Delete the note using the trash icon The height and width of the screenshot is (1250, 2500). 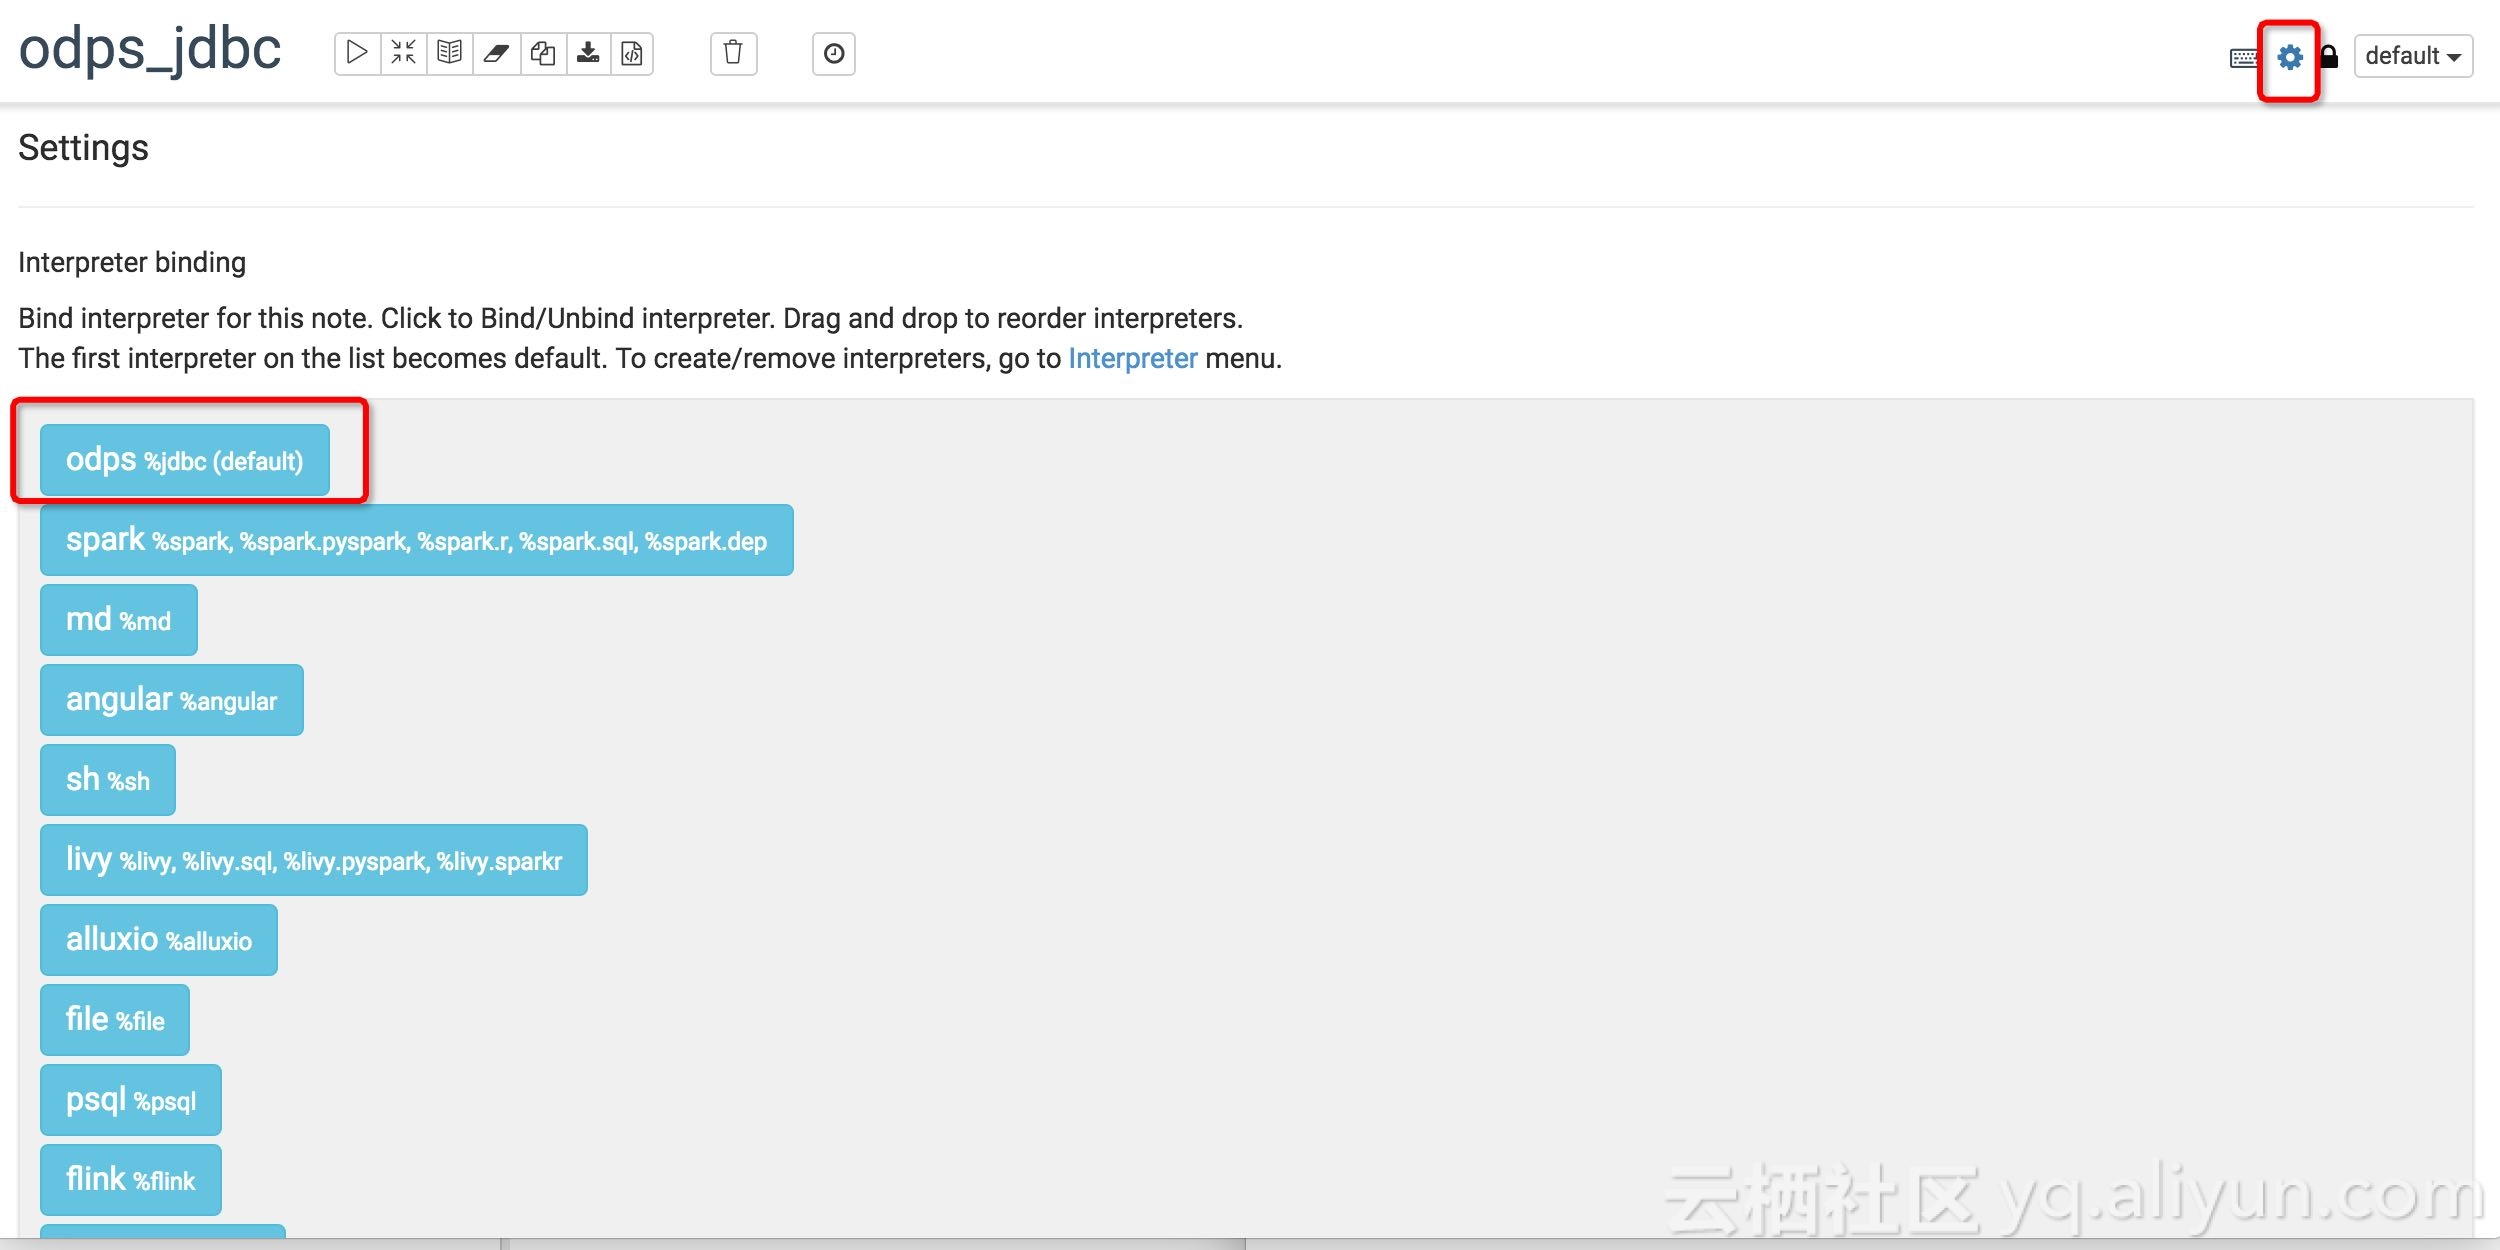point(733,53)
